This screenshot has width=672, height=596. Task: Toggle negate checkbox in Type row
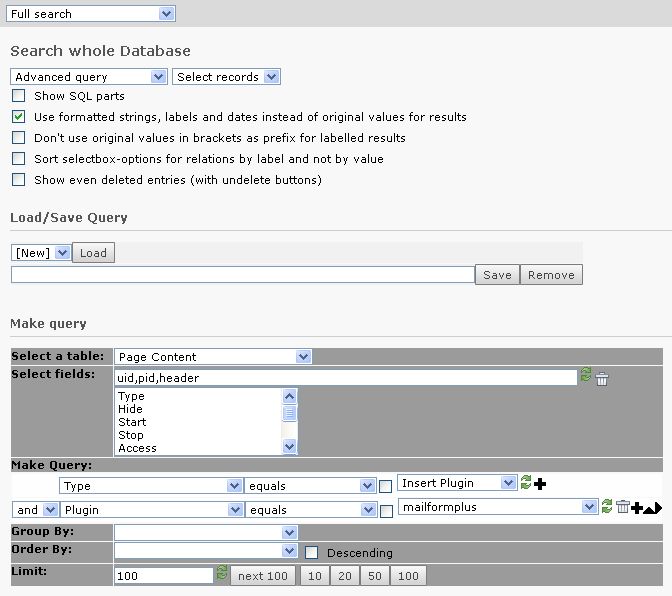click(386, 486)
